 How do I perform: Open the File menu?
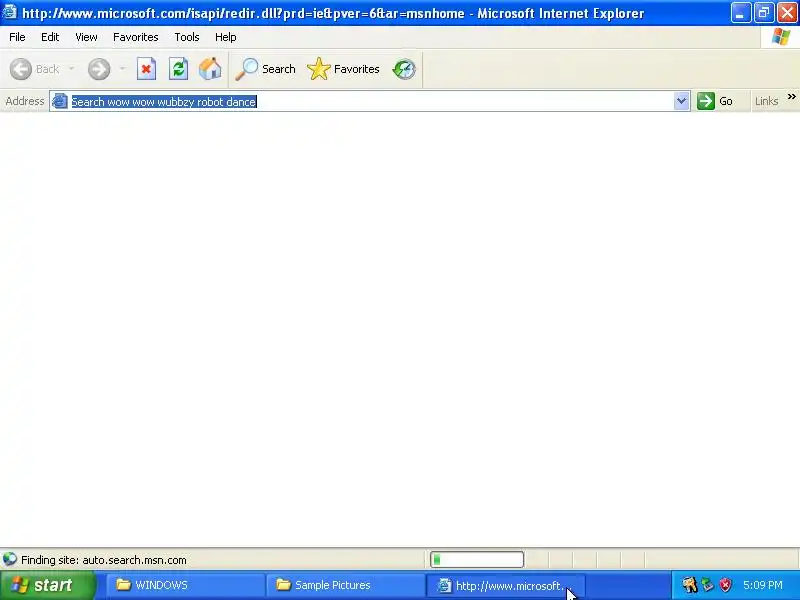[17, 37]
